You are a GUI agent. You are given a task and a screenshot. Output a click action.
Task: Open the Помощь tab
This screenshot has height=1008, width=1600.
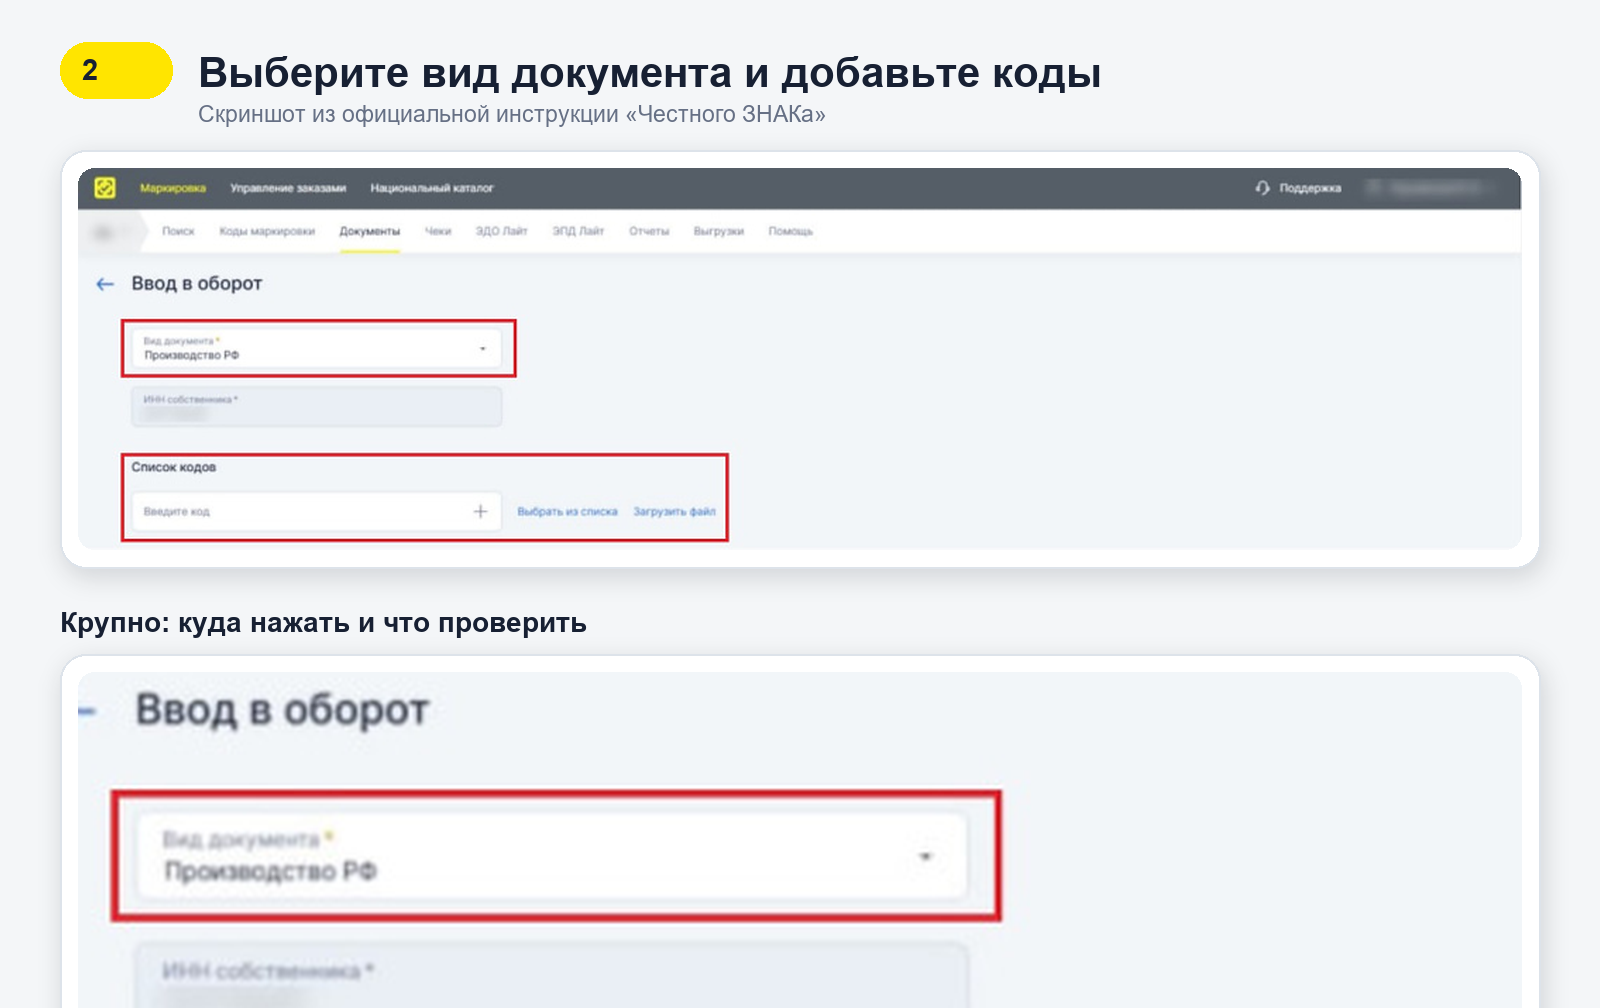click(790, 231)
